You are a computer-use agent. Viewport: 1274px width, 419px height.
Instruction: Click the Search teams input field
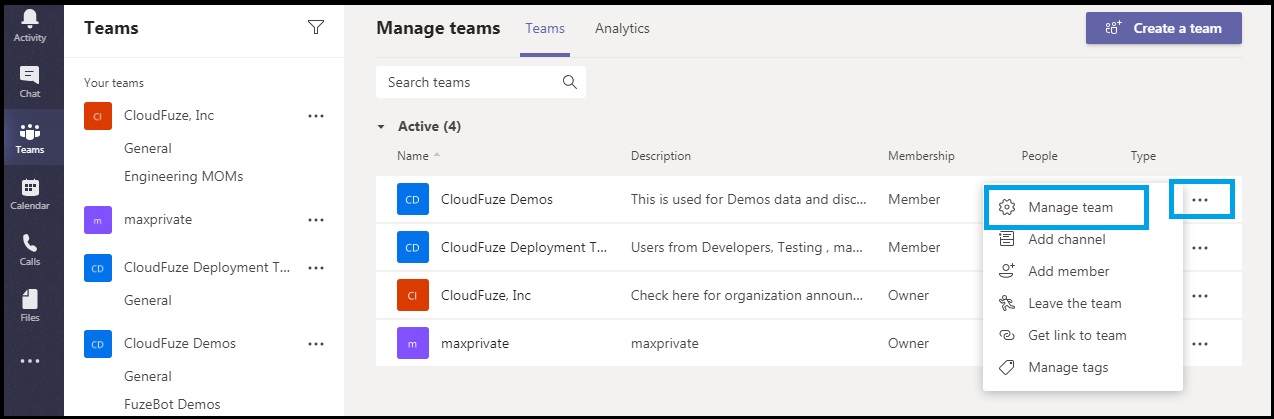(480, 82)
